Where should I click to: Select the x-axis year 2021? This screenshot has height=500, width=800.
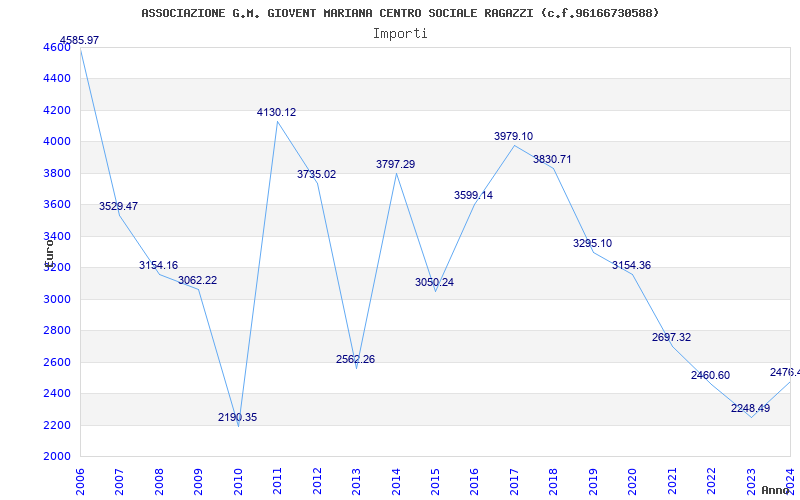click(672, 481)
